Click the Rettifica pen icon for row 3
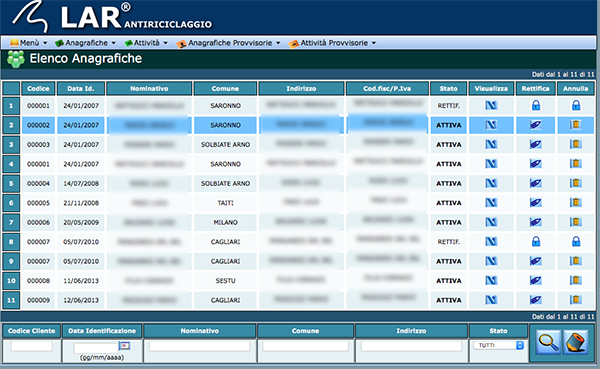The width and height of the screenshot is (600, 369). tap(535, 144)
